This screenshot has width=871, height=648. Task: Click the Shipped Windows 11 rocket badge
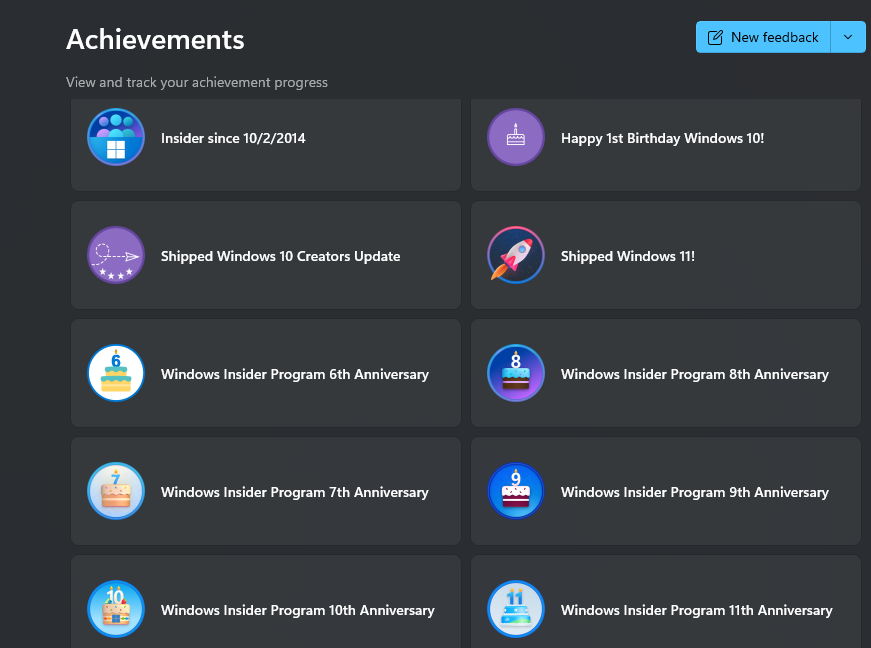click(x=516, y=255)
